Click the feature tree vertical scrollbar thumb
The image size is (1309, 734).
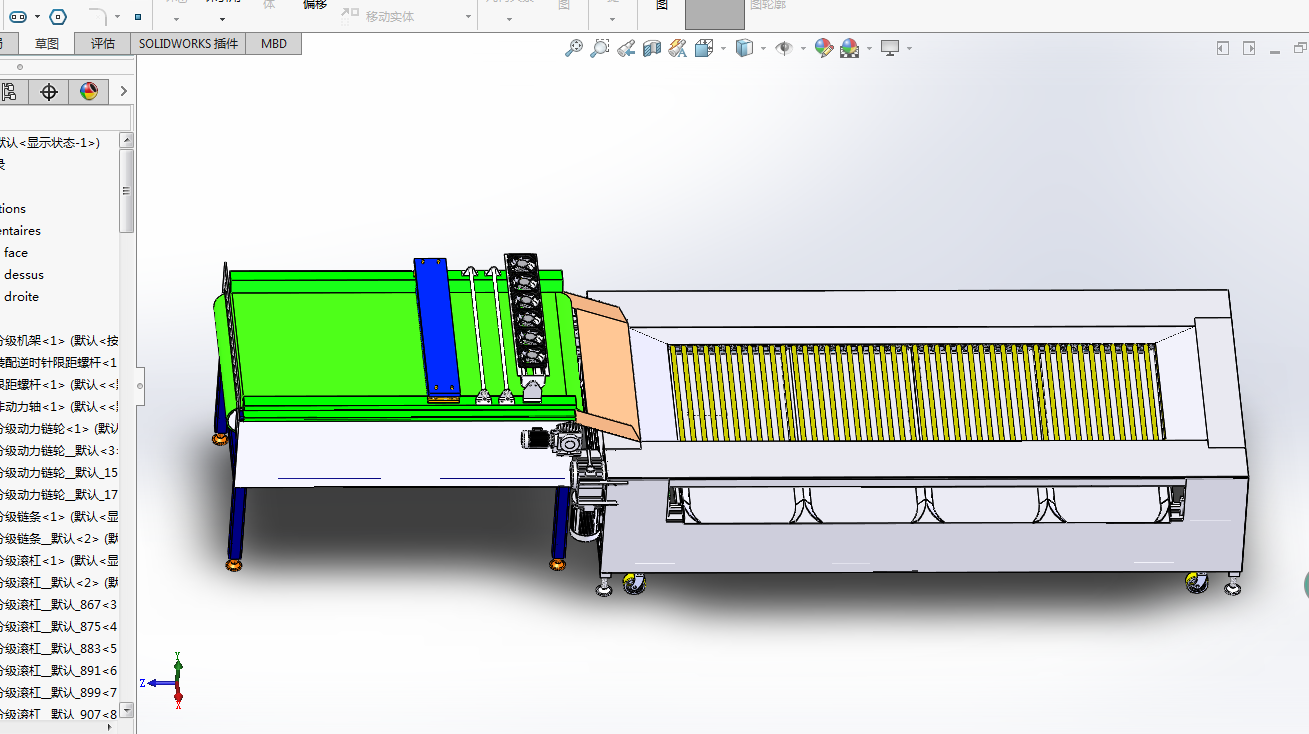126,190
